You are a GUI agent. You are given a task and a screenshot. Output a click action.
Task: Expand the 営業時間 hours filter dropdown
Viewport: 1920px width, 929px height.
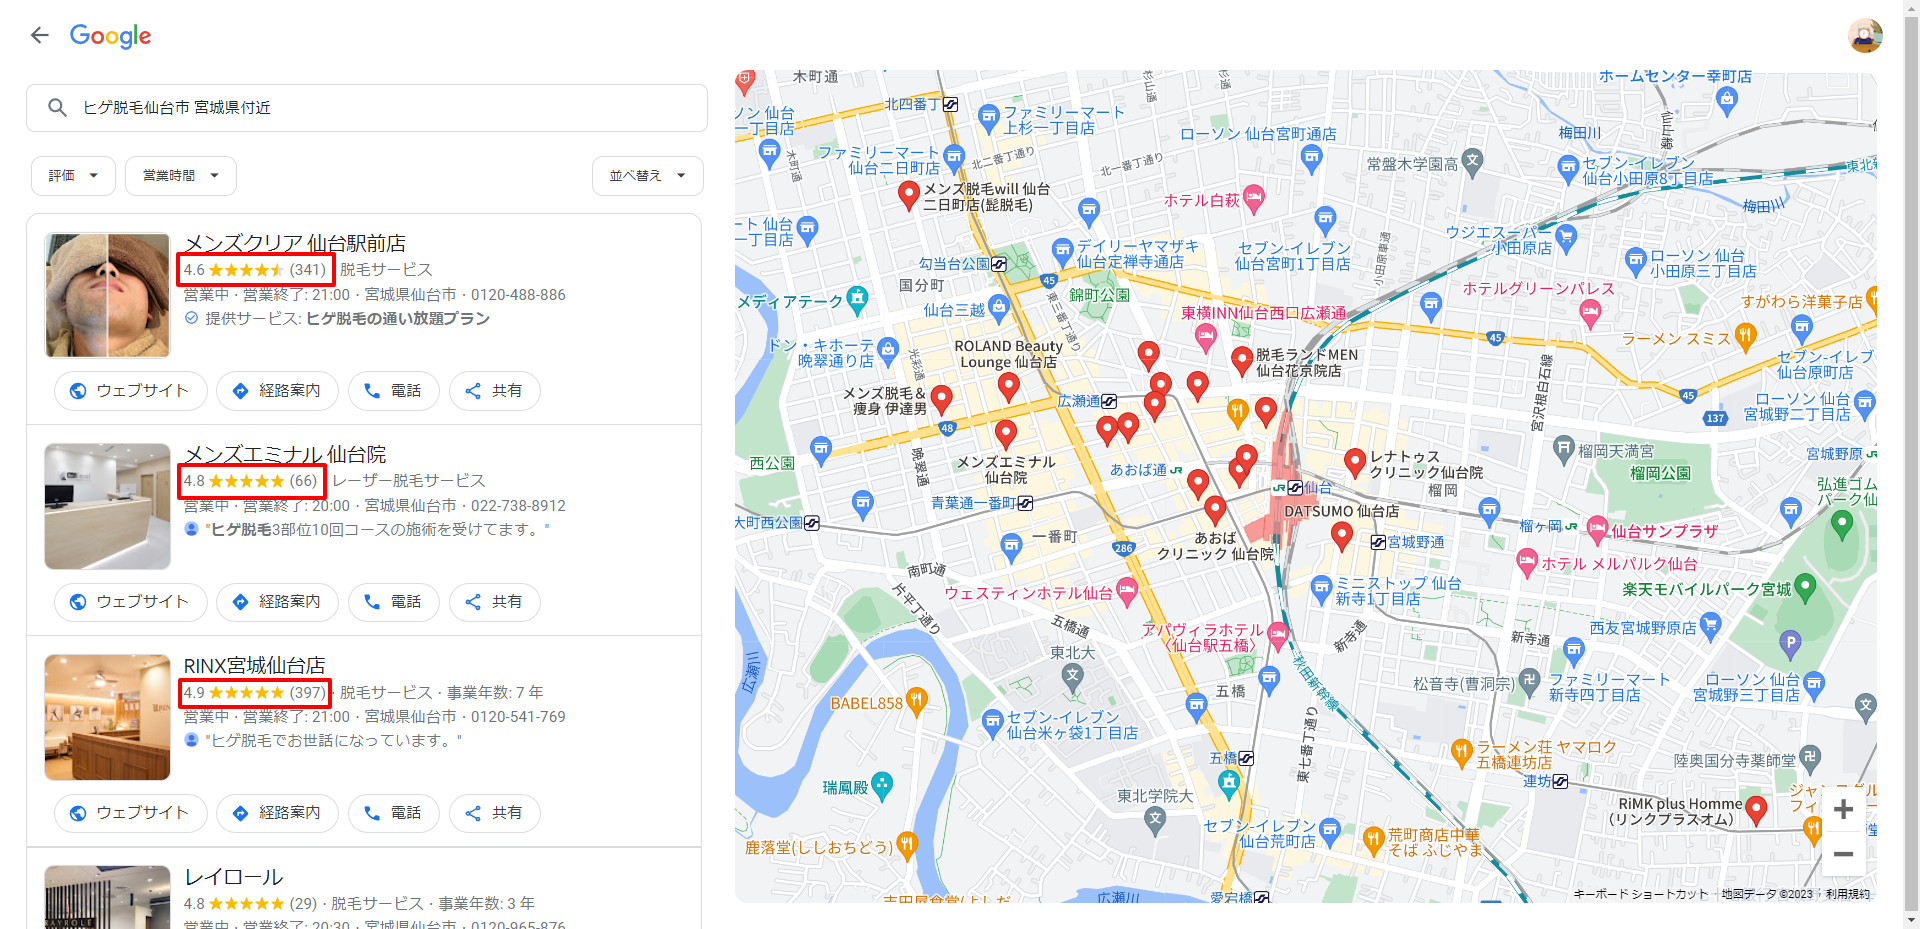[x=180, y=176]
